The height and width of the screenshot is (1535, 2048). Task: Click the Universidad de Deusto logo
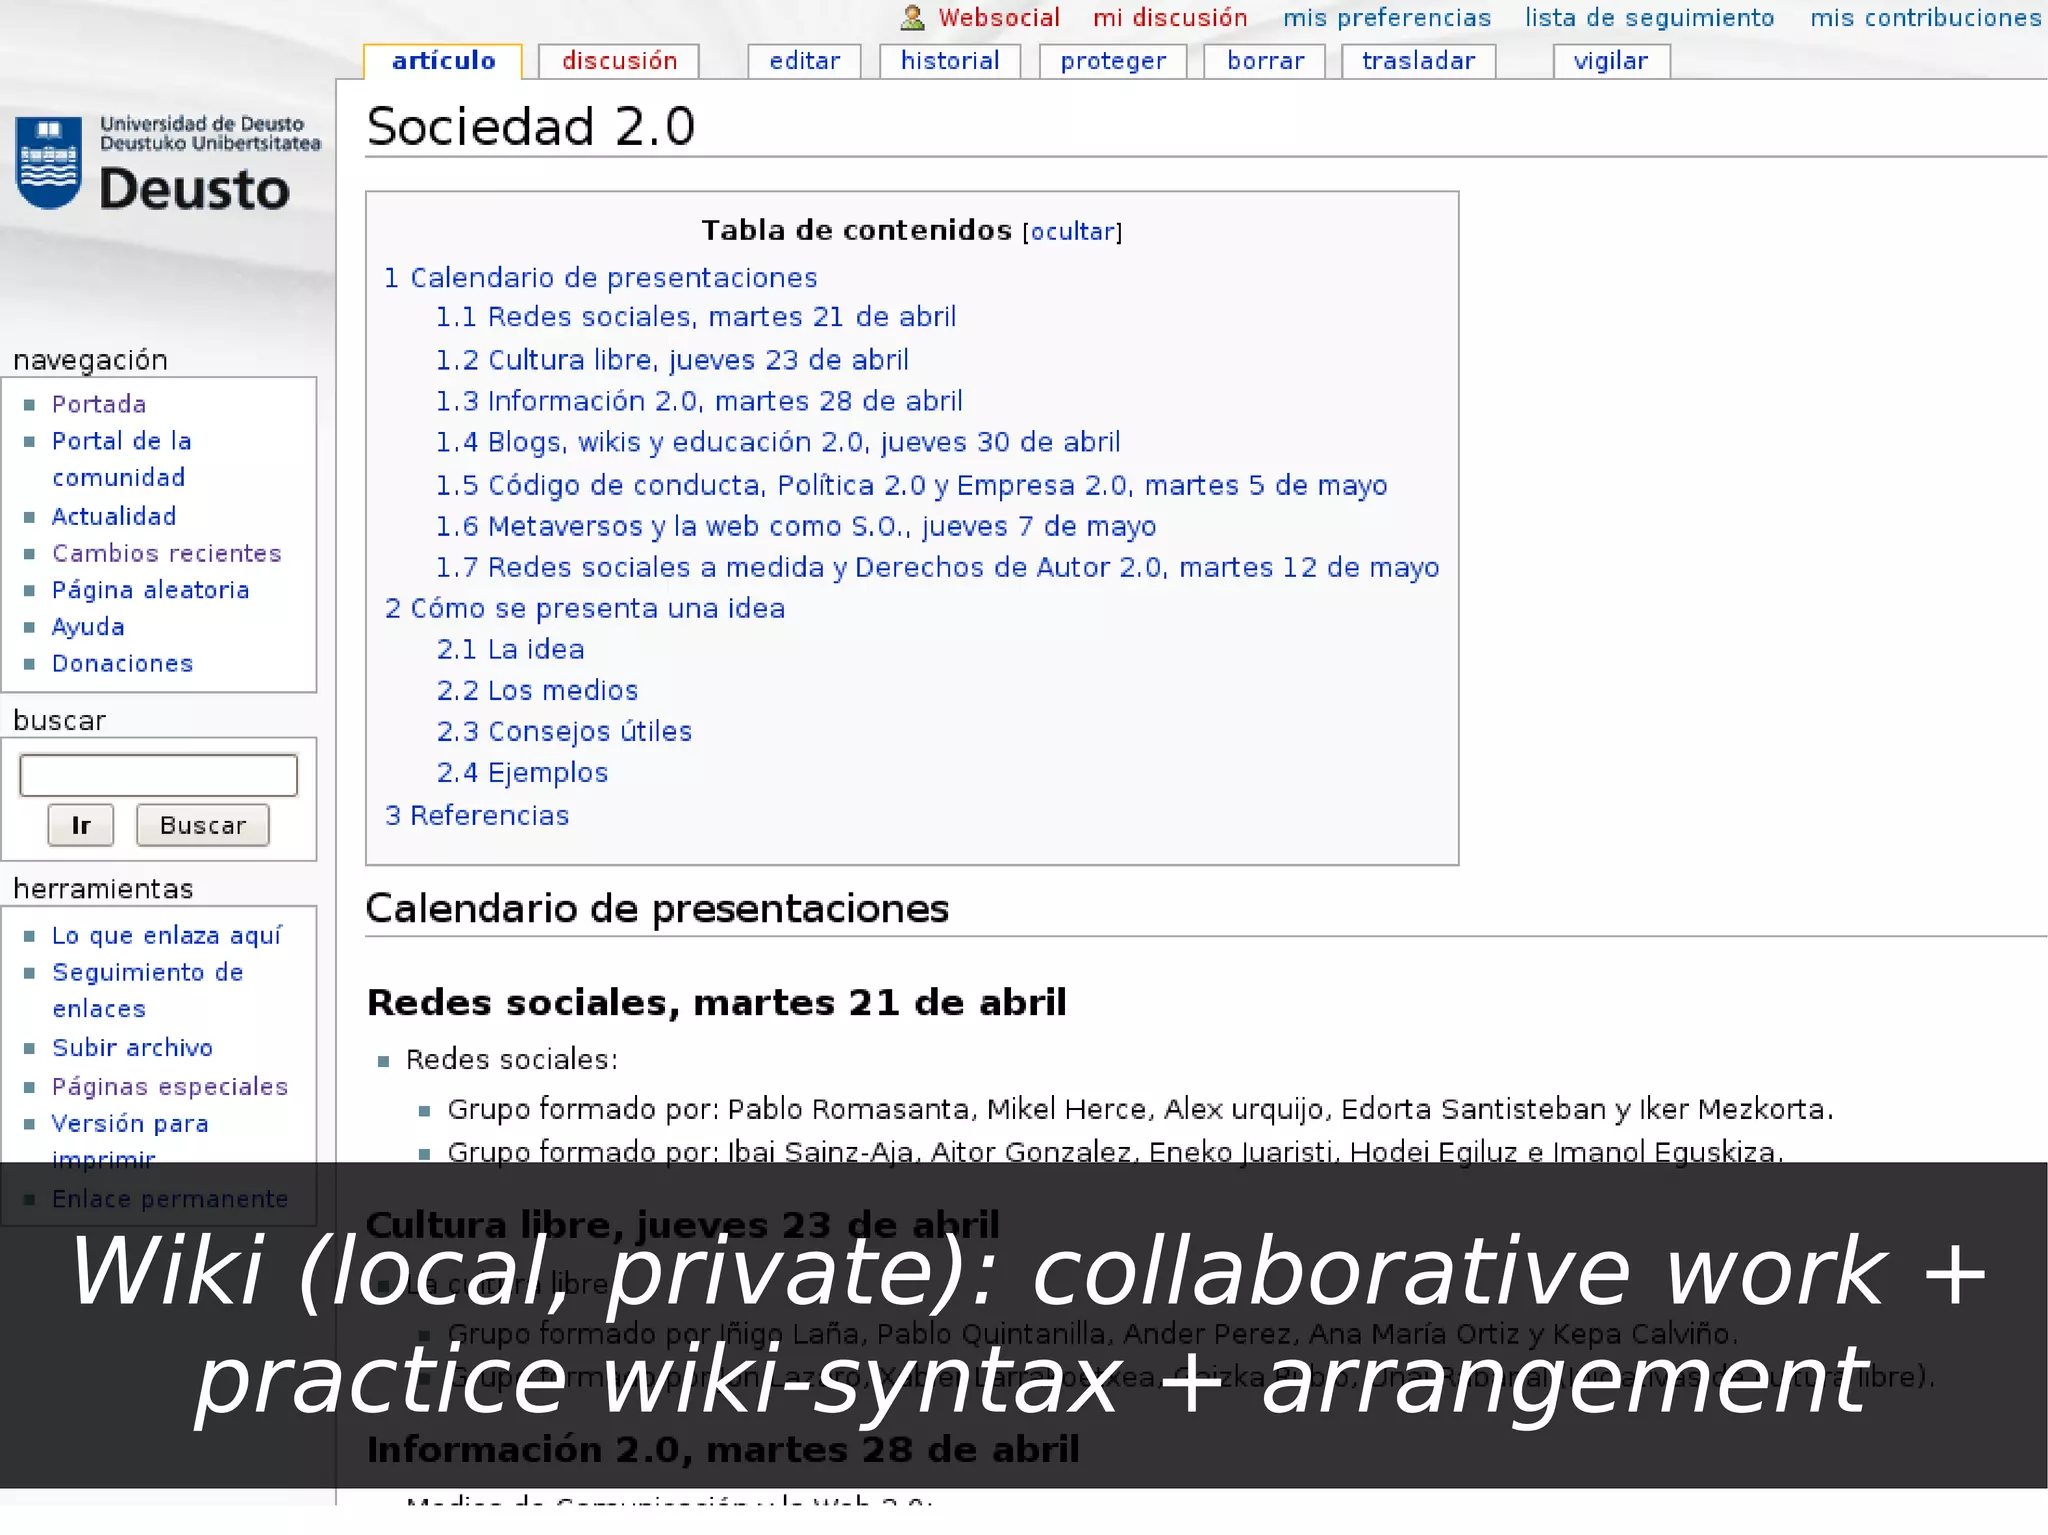point(168,164)
